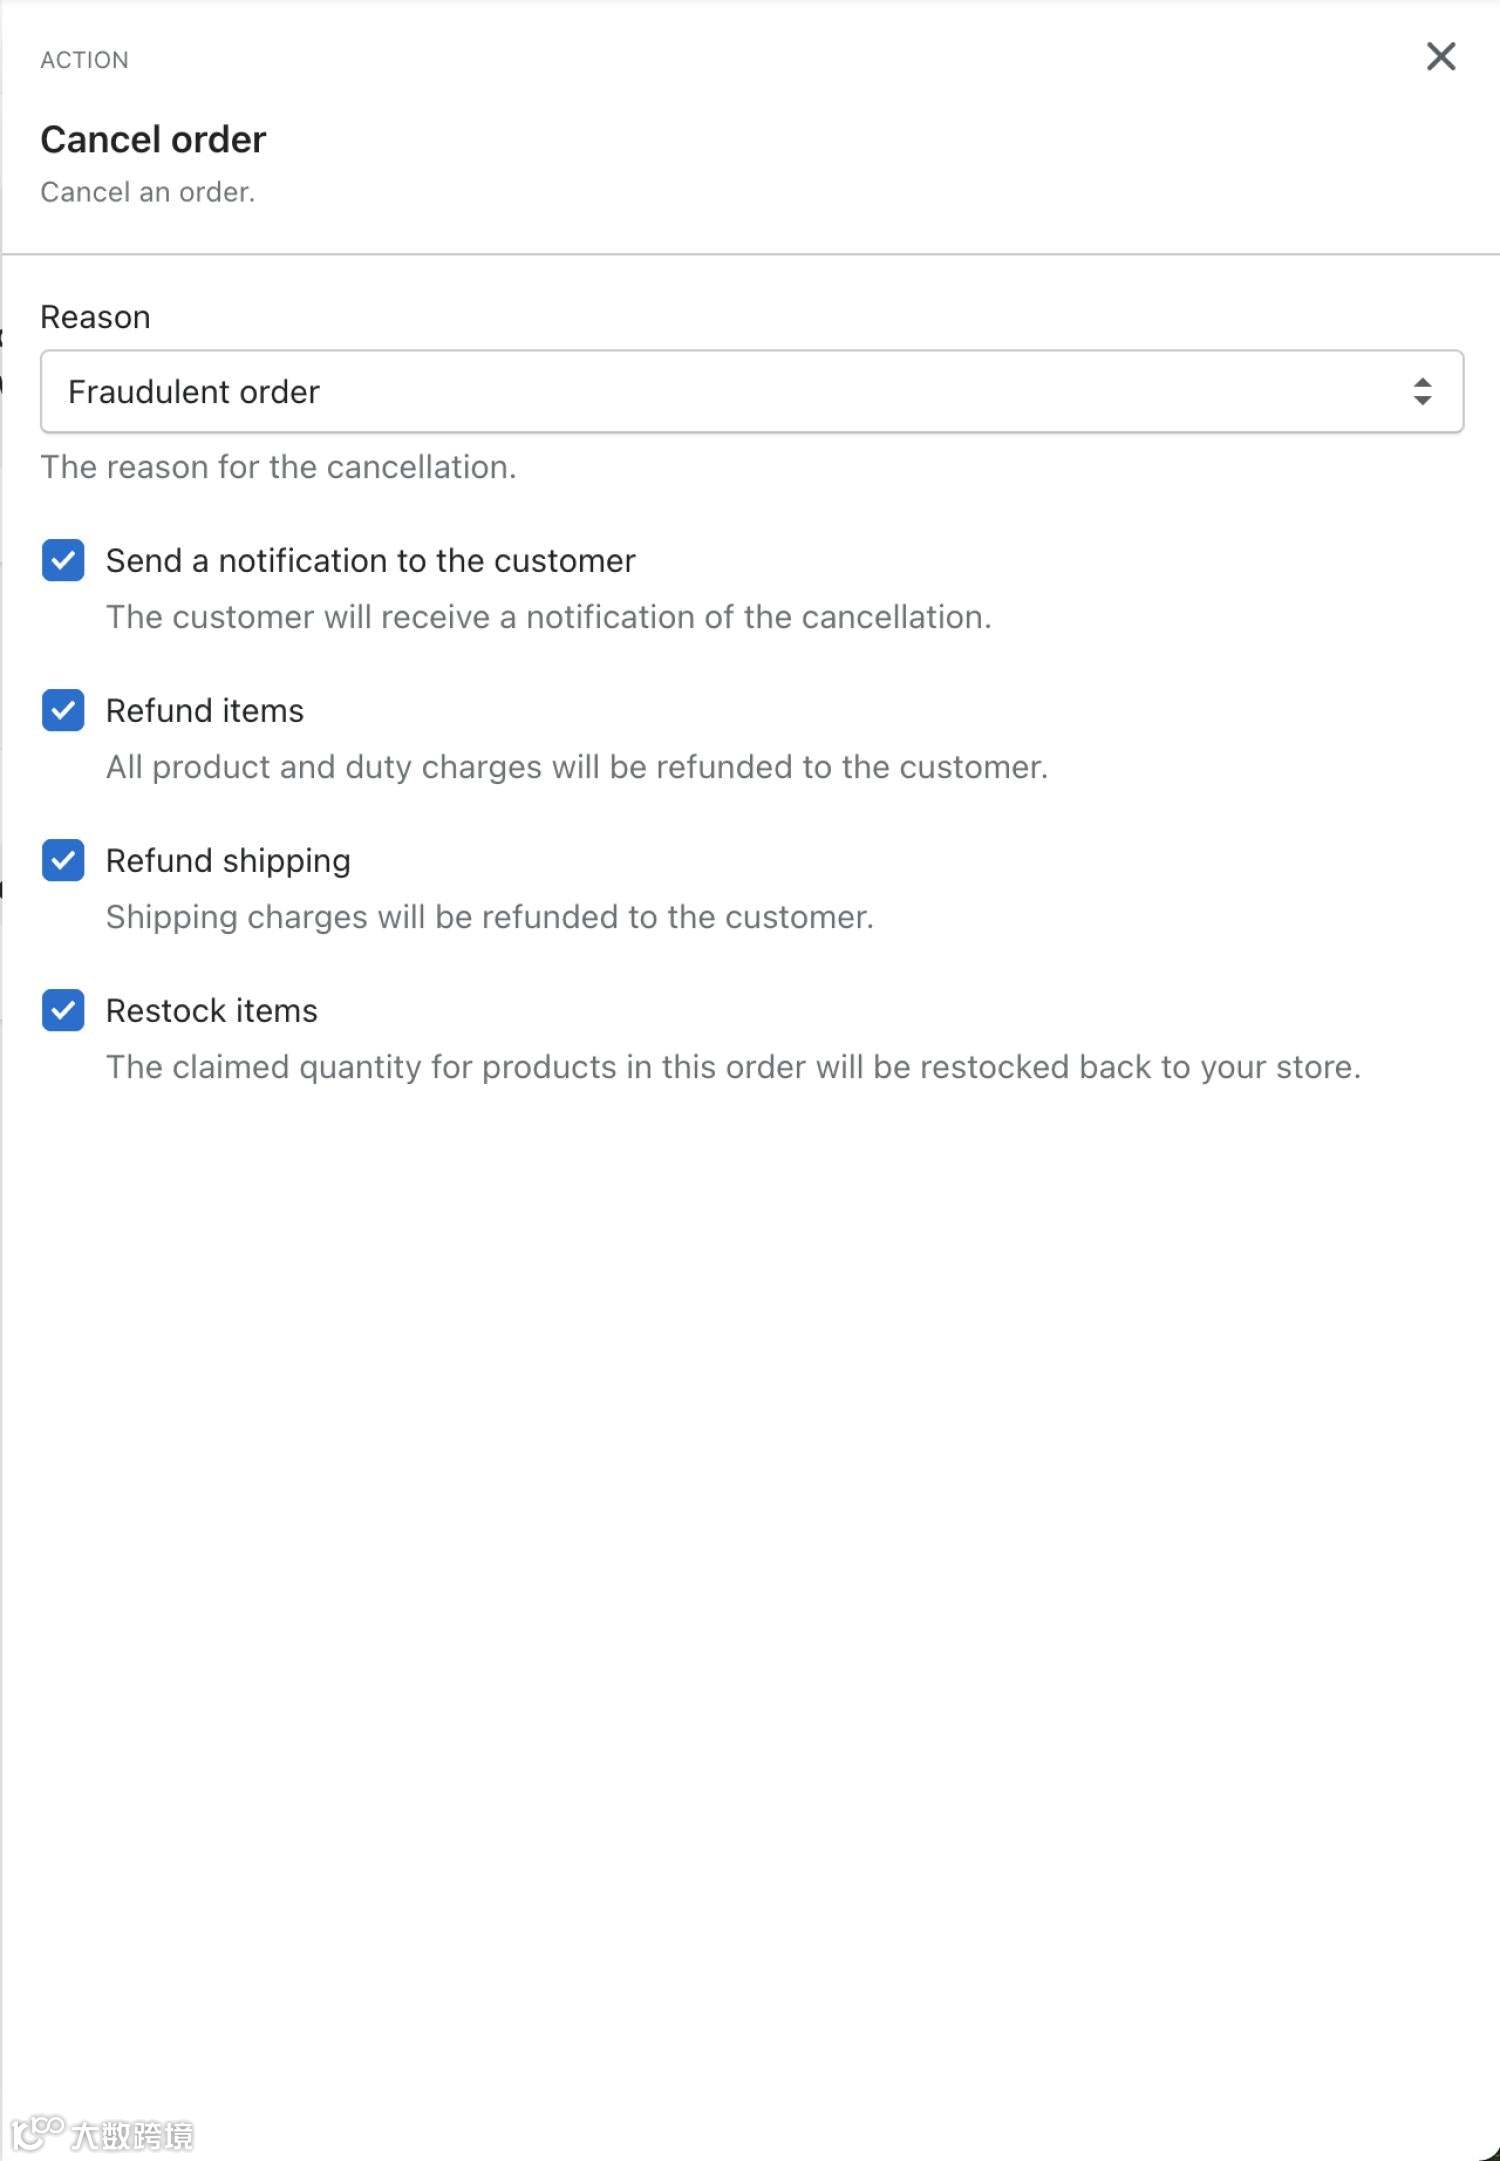
Task: Disable the Refund shipping checkbox
Action: pyautogui.click(x=63, y=860)
